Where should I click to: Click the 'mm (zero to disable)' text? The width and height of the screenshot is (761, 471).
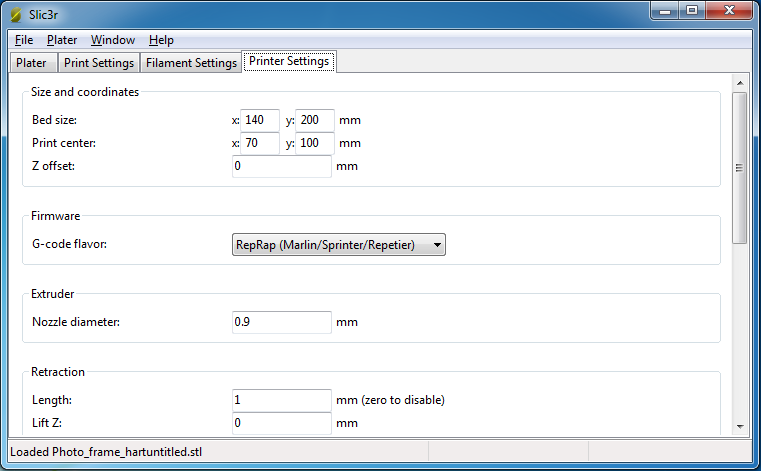(x=390, y=400)
